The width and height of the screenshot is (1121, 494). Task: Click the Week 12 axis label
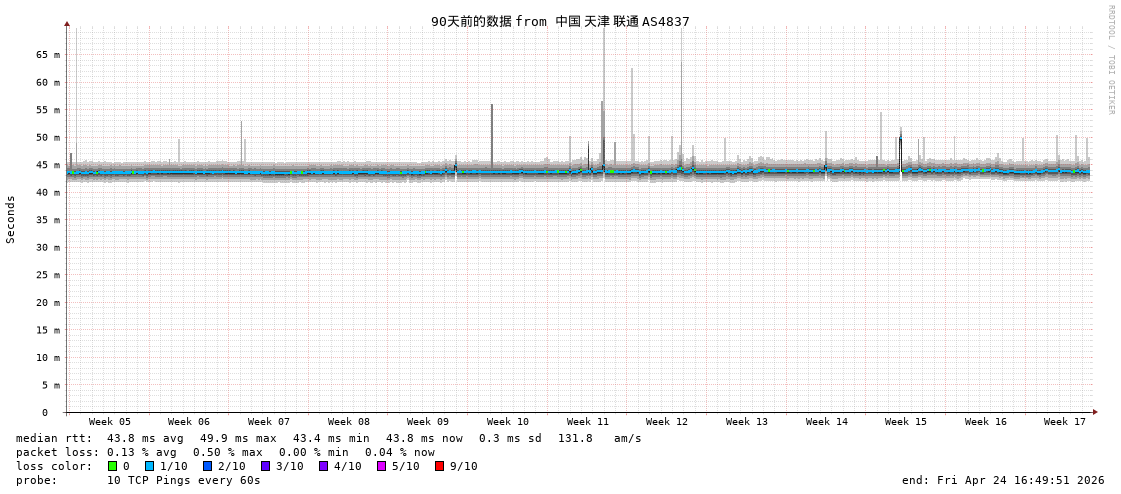click(x=667, y=422)
